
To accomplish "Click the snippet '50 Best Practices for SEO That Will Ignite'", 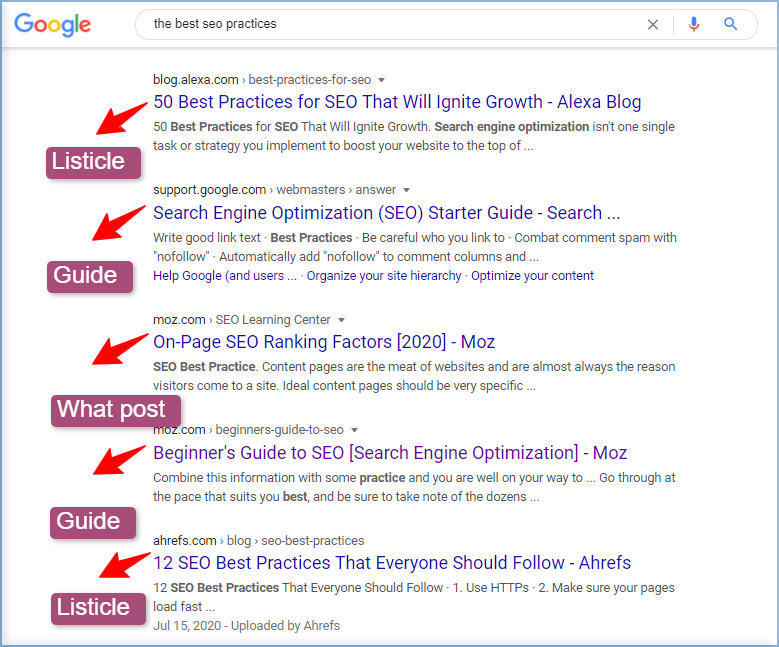I will click(413, 136).
